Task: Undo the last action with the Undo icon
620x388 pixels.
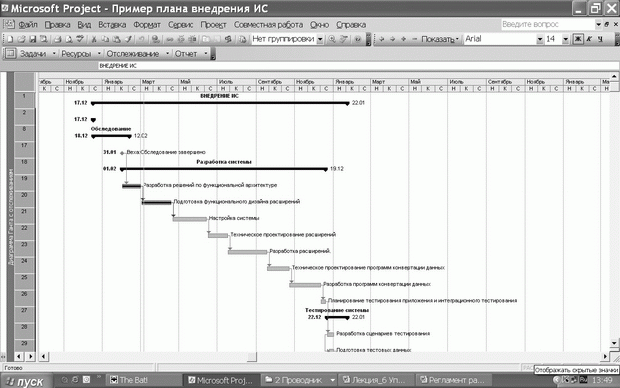Action: pyautogui.click(x=142, y=39)
